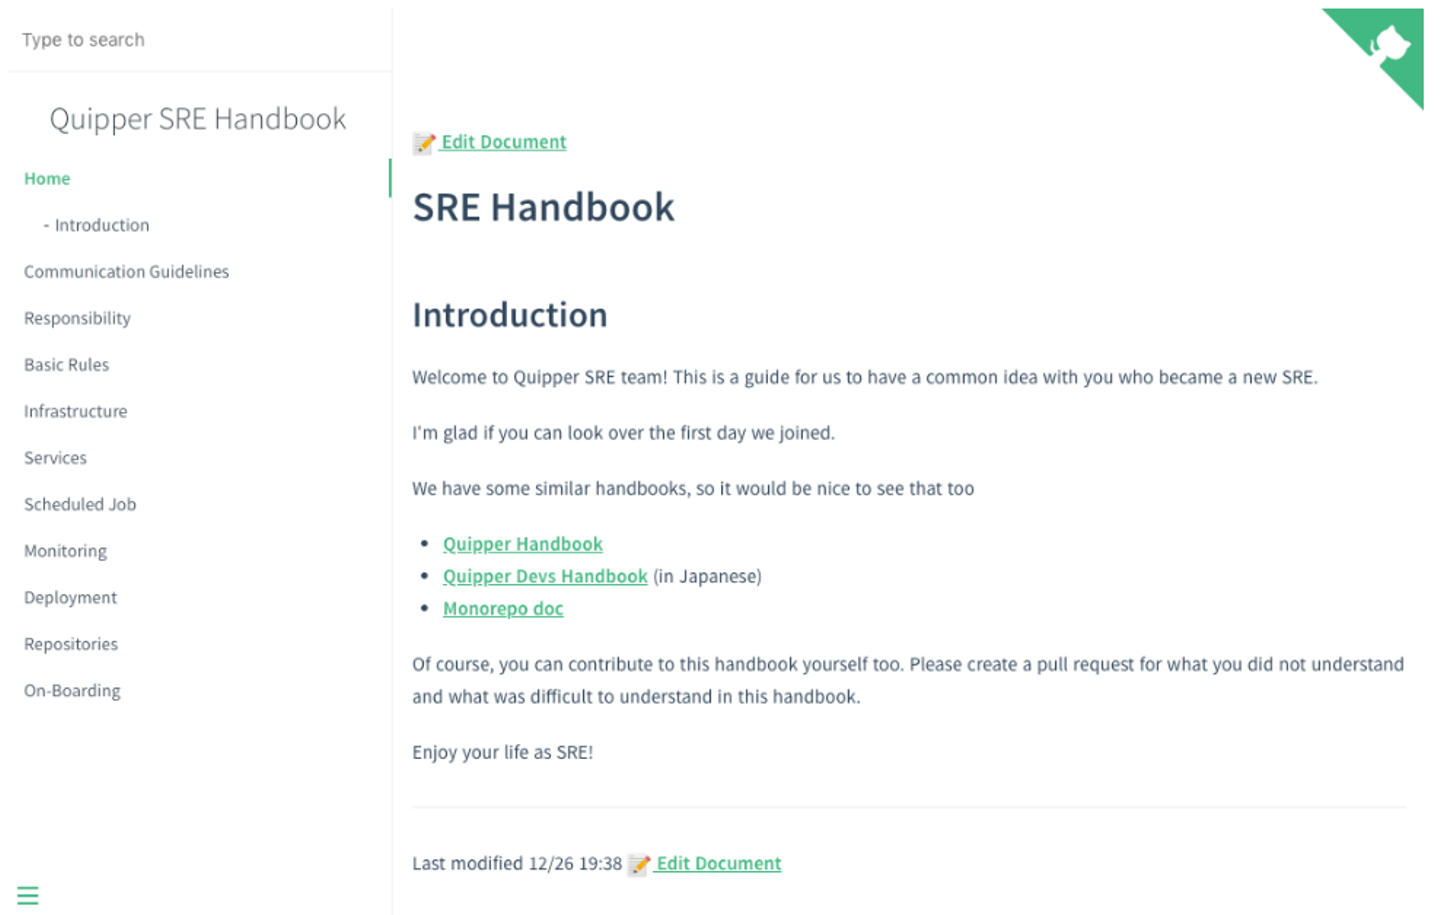Open the Quipper Handbook link
This screenshot has height=915, width=1440.
click(522, 544)
